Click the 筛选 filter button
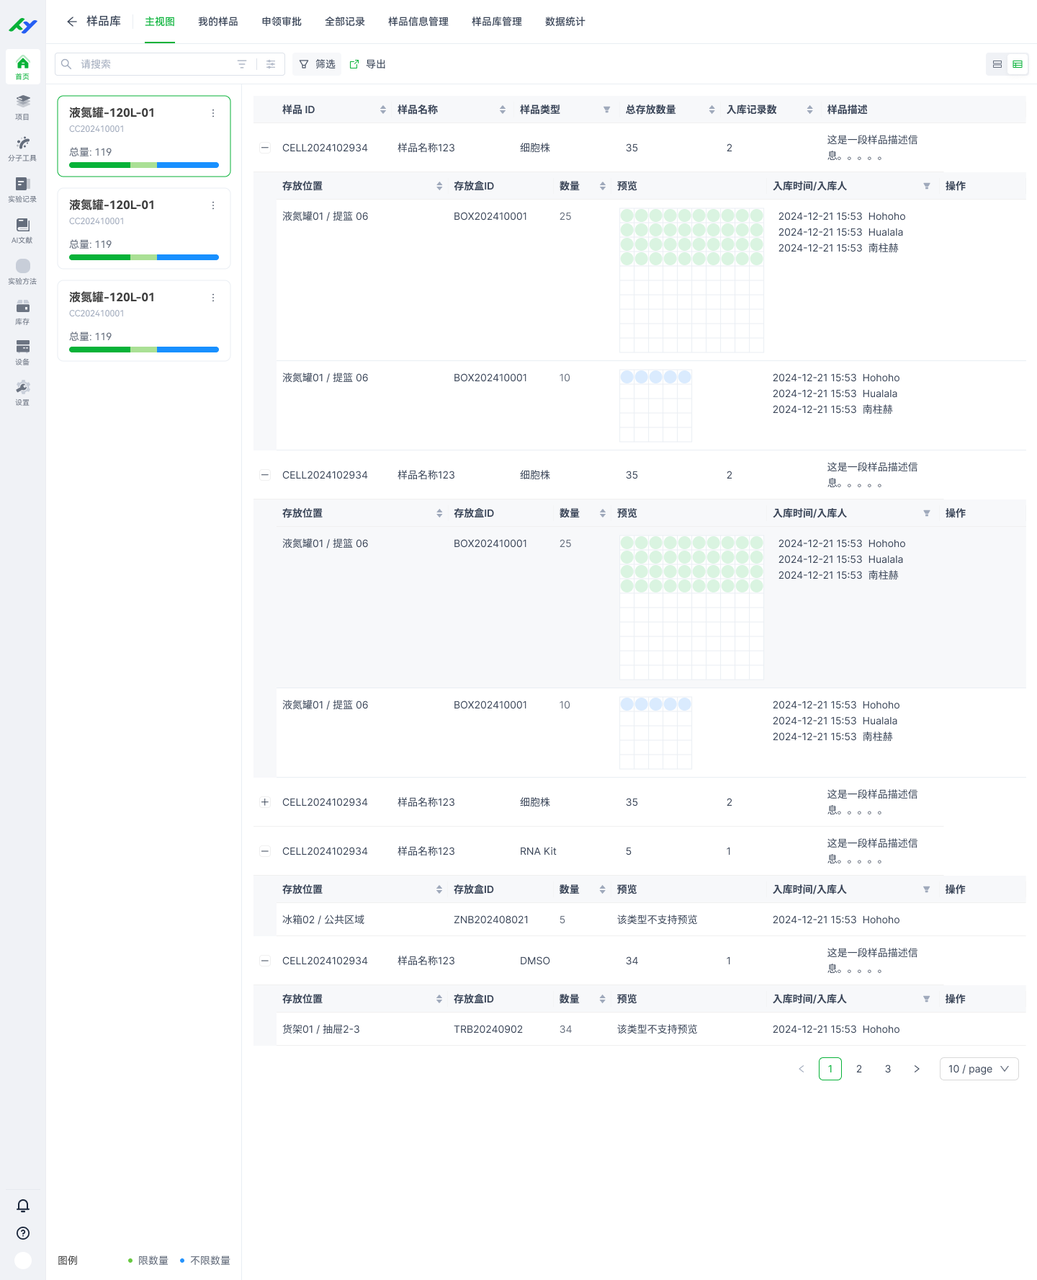1037x1280 pixels. [x=316, y=64]
